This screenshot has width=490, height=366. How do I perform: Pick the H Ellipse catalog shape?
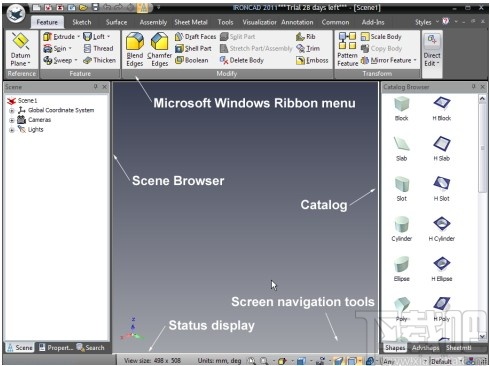(442, 269)
